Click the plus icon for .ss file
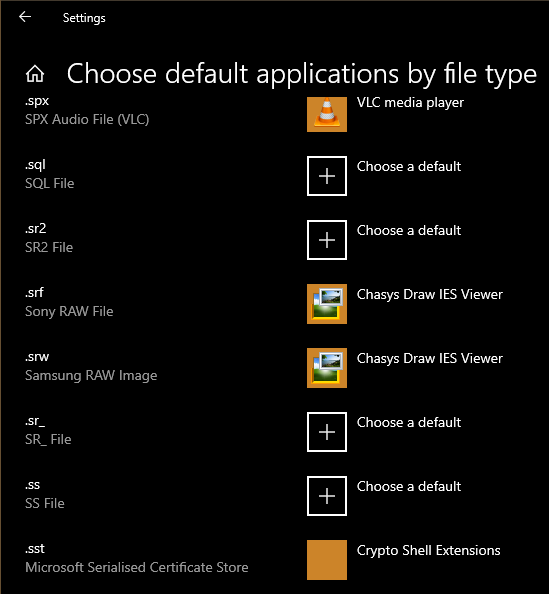 coord(327,496)
